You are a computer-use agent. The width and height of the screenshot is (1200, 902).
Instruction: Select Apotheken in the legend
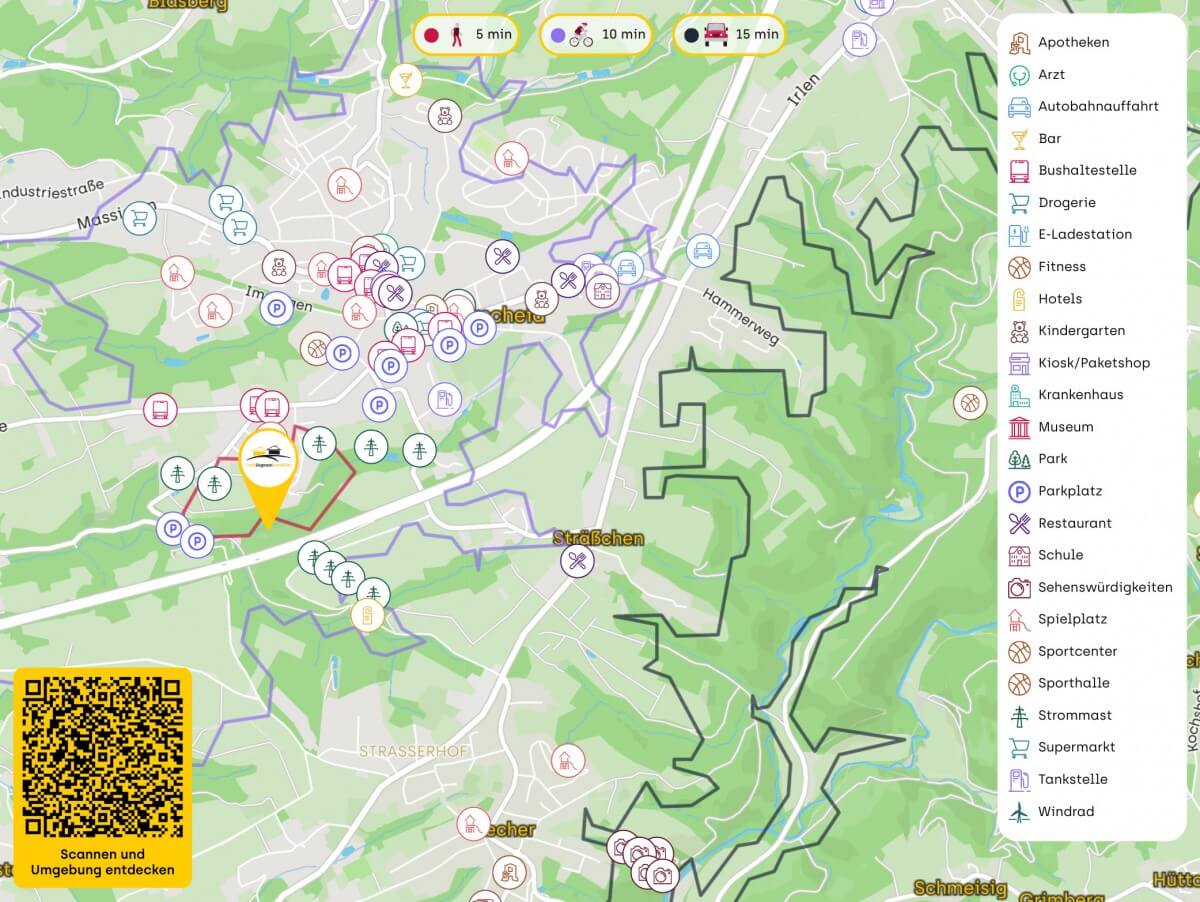point(1073,42)
